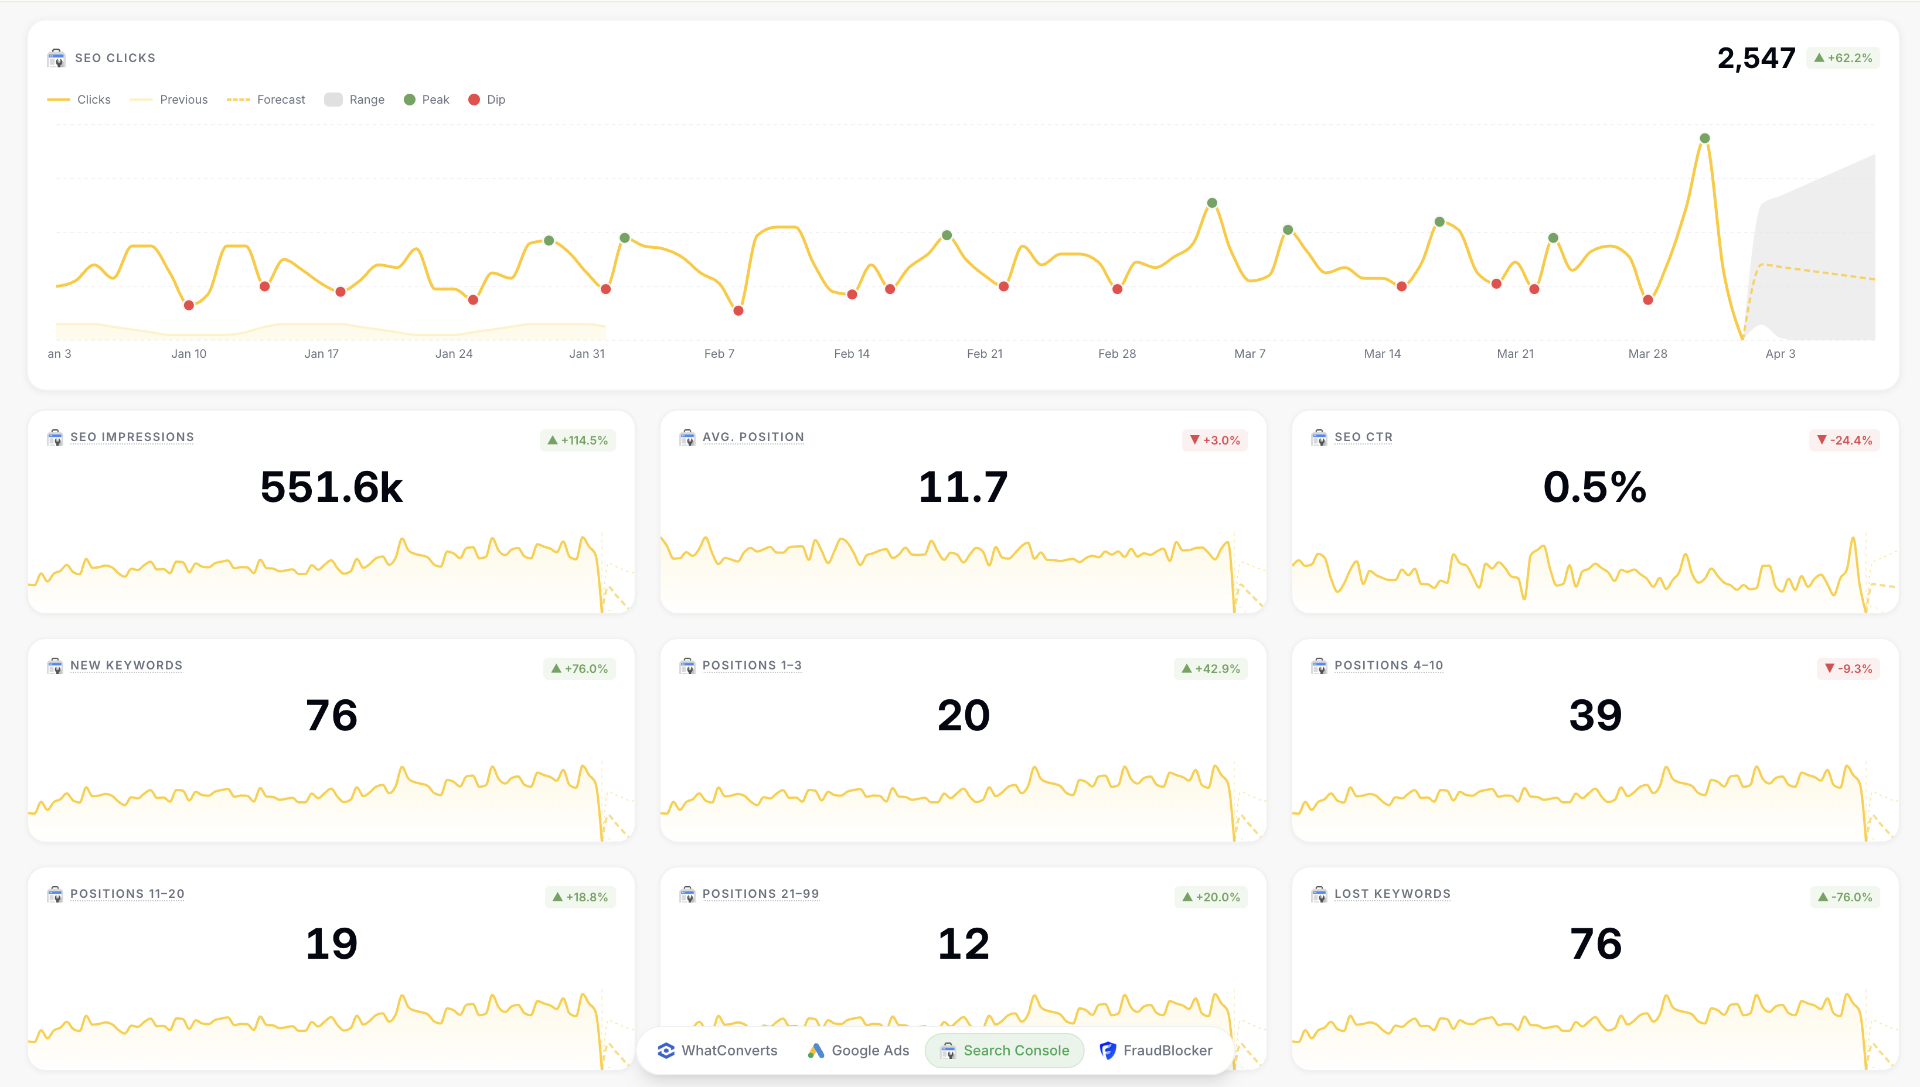1920x1087 pixels.
Task: Click the icon next to Avg. Position
Action: 687,437
